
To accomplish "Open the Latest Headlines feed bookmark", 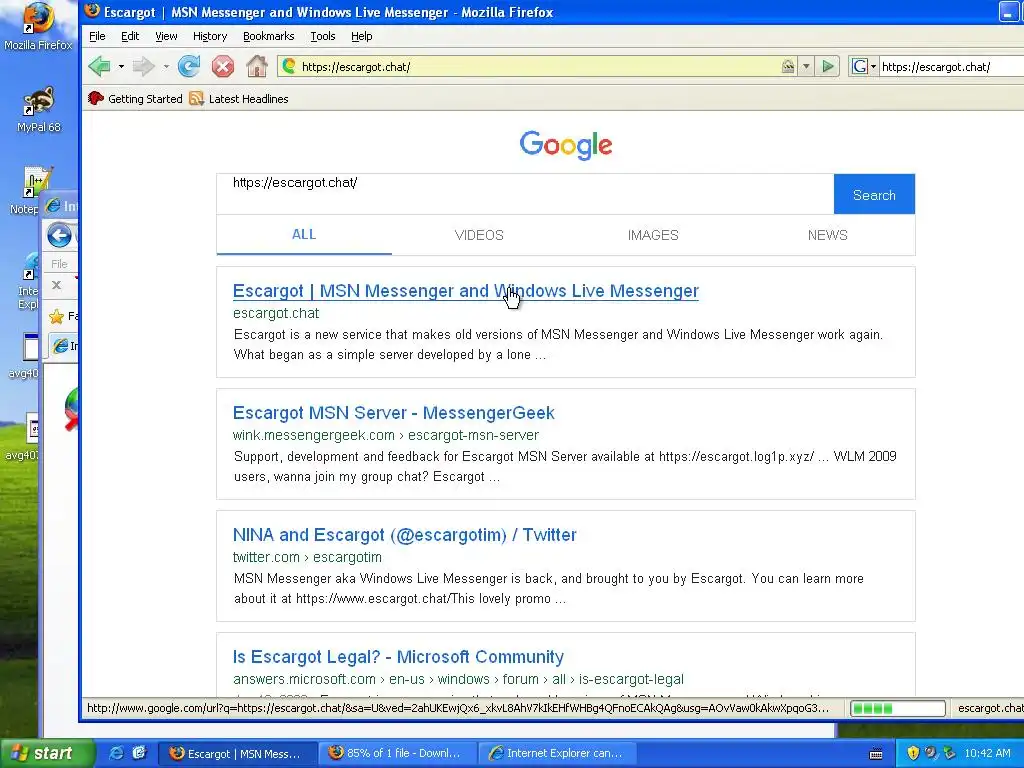I will point(239,99).
